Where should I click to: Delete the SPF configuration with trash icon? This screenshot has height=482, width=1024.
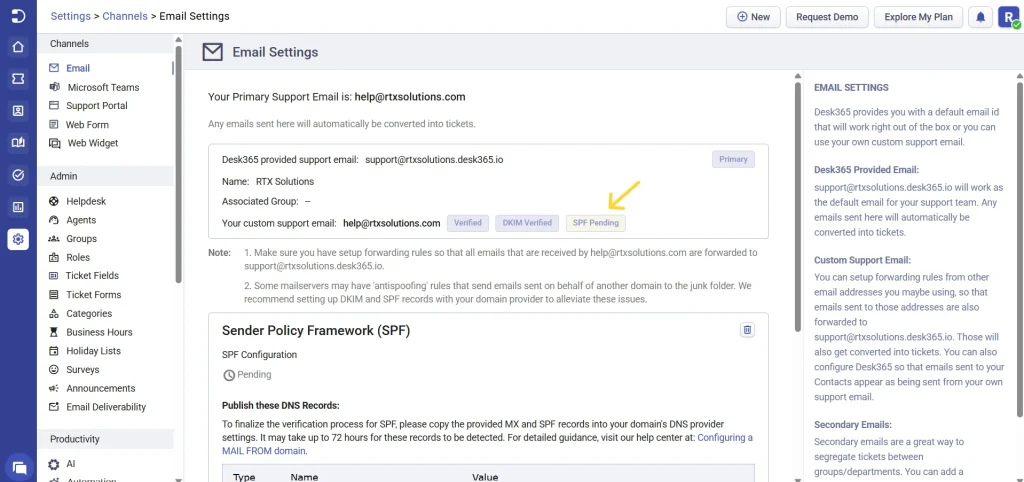tap(748, 330)
